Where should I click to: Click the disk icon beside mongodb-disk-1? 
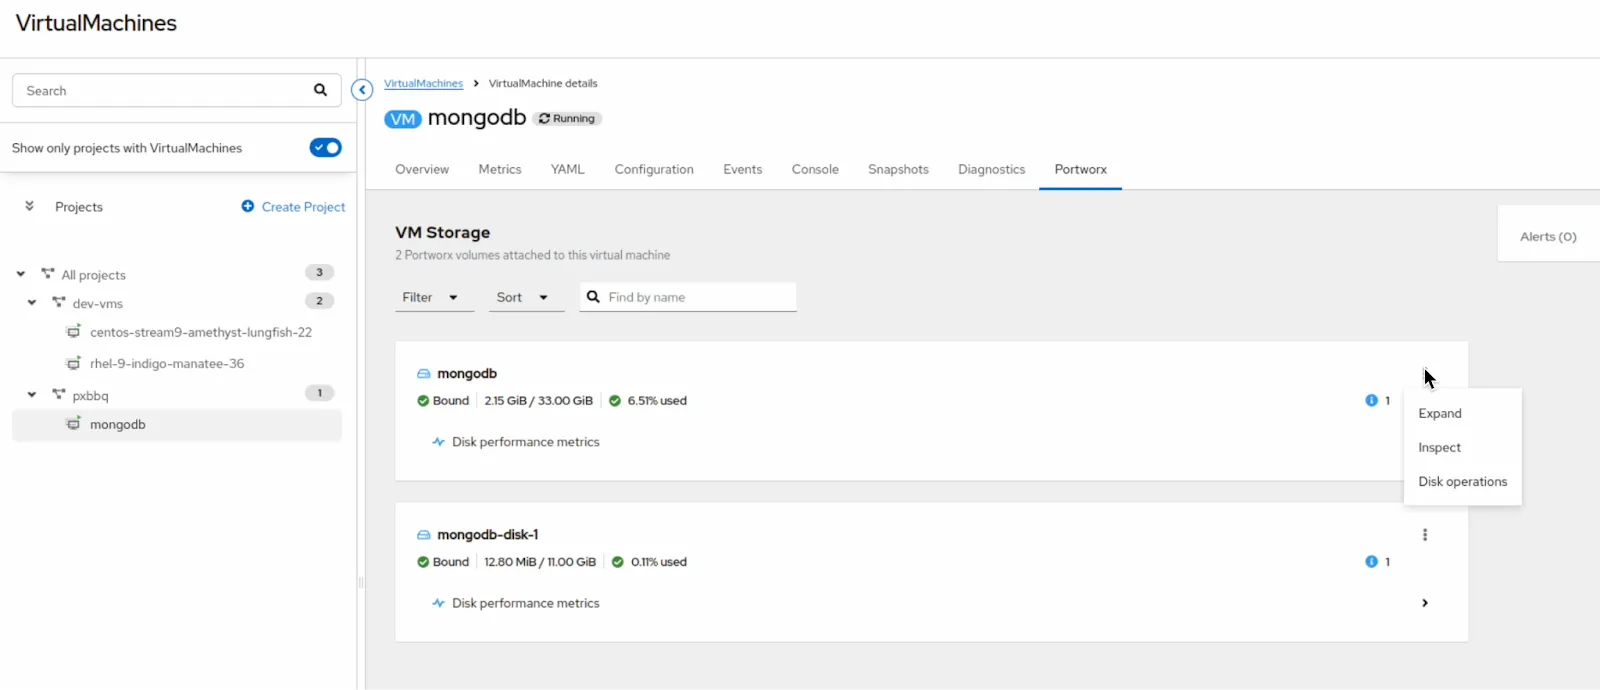[x=424, y=535]
